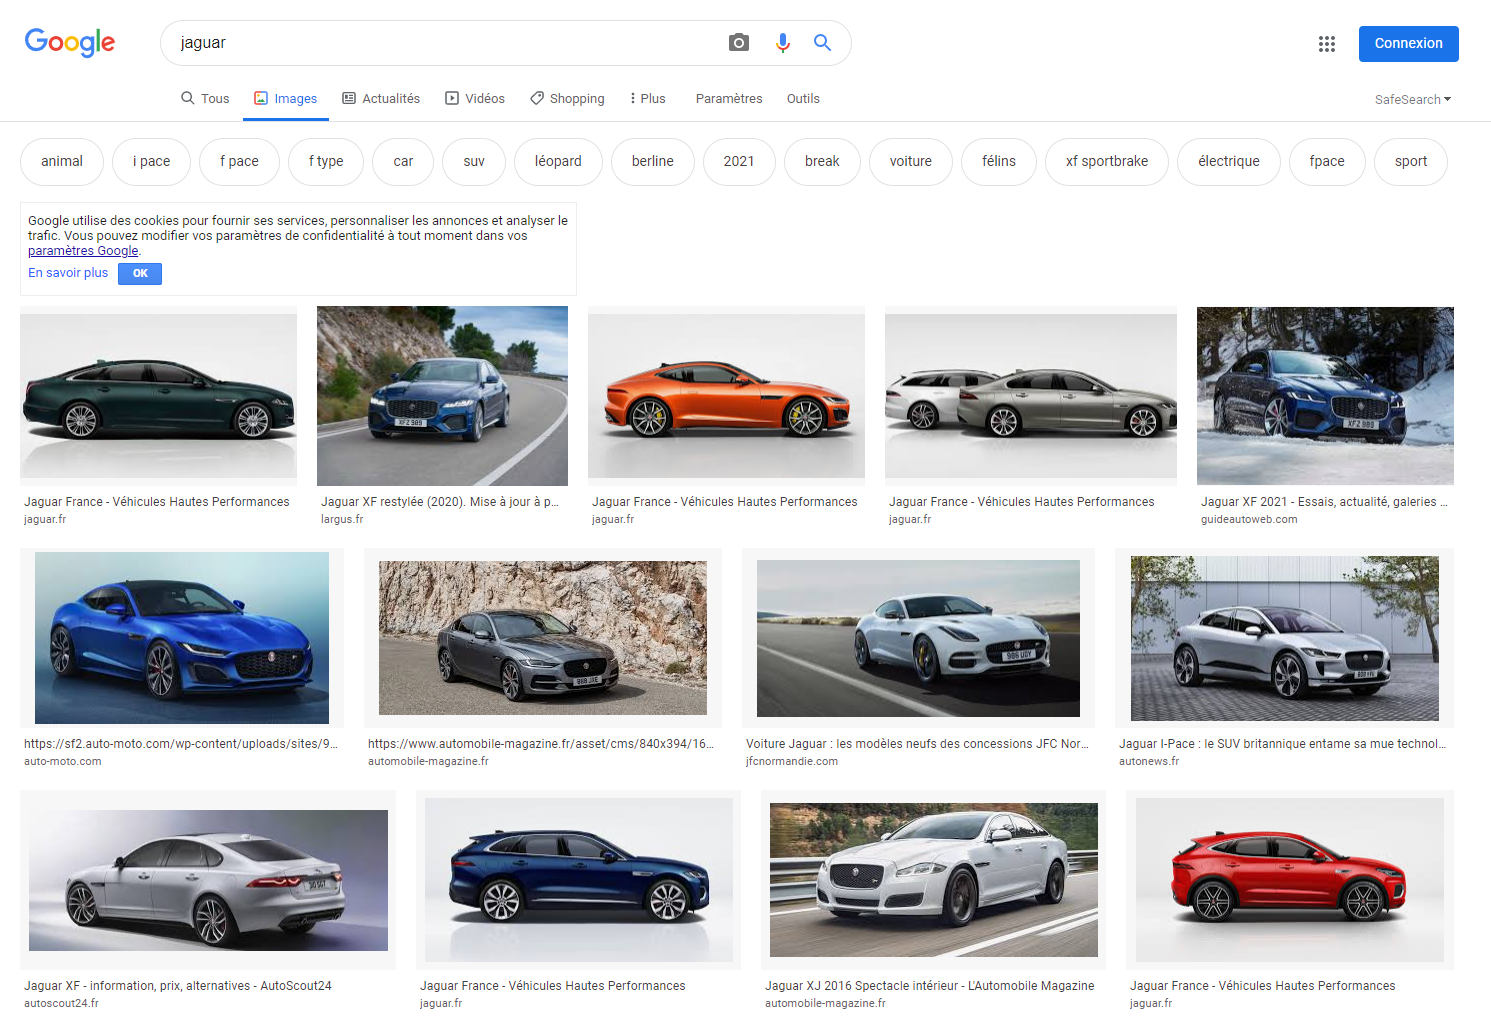Image resolution: width=1491 pixels, height=1028 pixels.
Task: Switch to the Tous tab
Action: [x=205, y=99]
